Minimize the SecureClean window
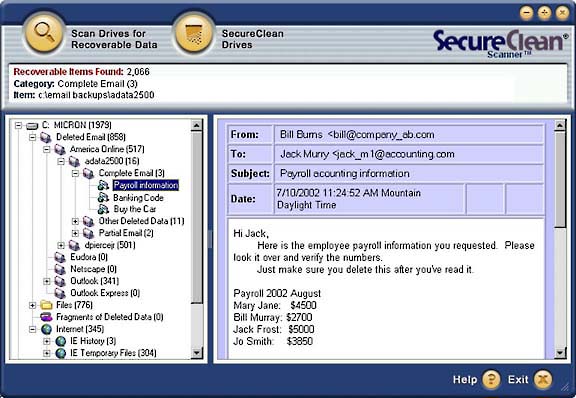The width and height of the screenshot is (576, 398). tap(526, 13)
